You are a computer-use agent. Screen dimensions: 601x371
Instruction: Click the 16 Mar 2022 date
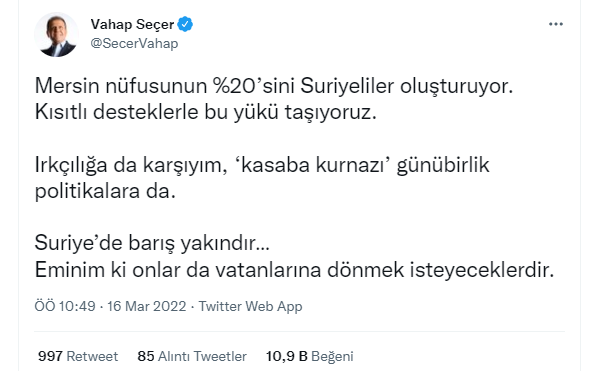coord(146,306)
